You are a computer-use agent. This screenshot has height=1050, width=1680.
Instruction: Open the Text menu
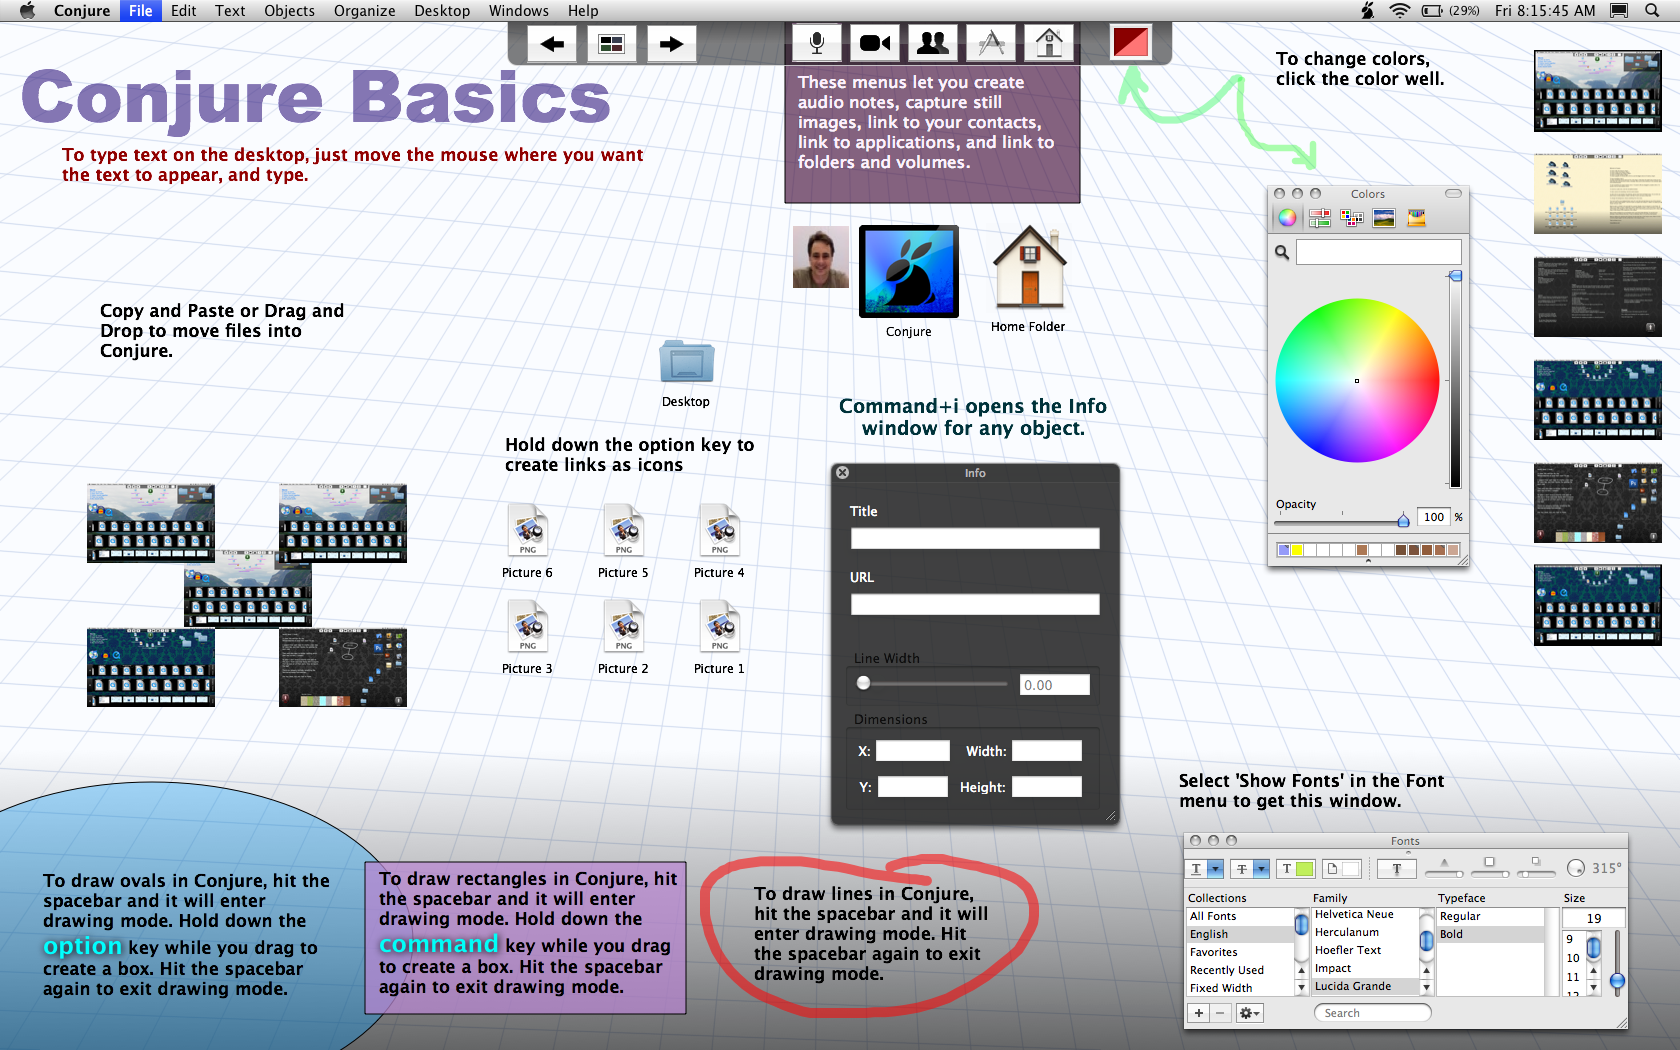pyautogui.click(x=230, y=11)
